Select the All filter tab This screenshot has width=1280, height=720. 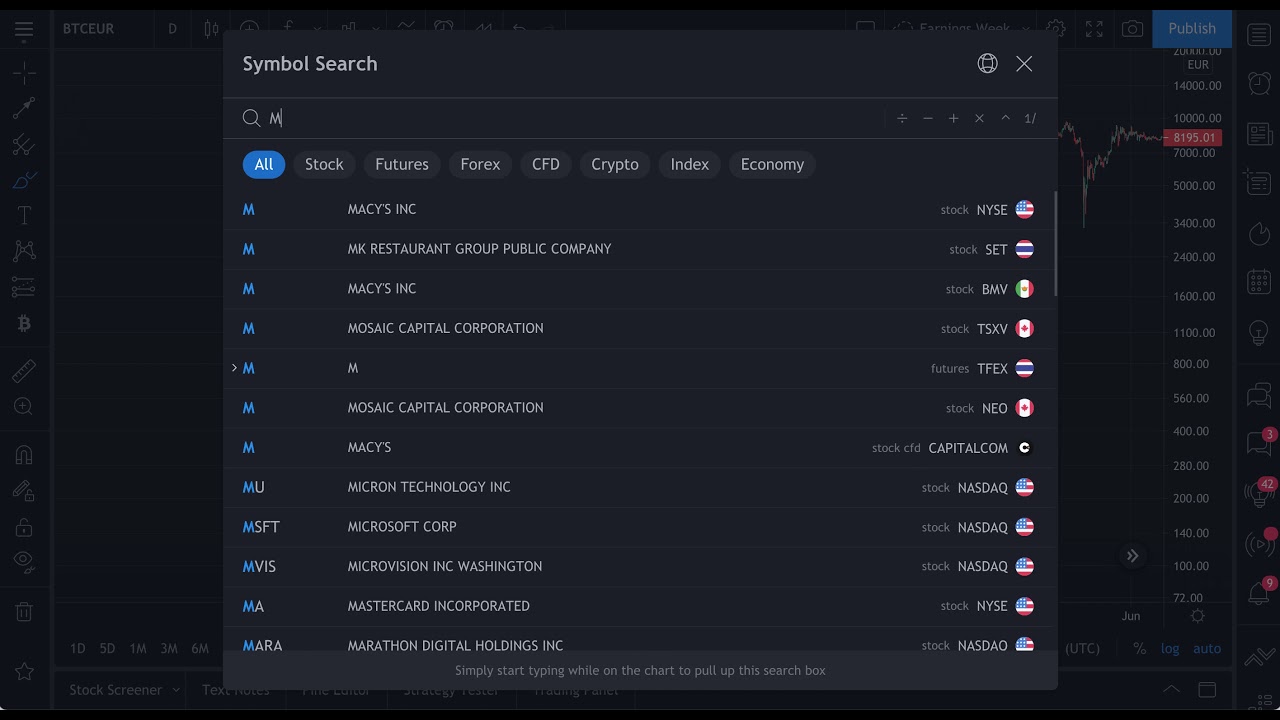point(264,164)
